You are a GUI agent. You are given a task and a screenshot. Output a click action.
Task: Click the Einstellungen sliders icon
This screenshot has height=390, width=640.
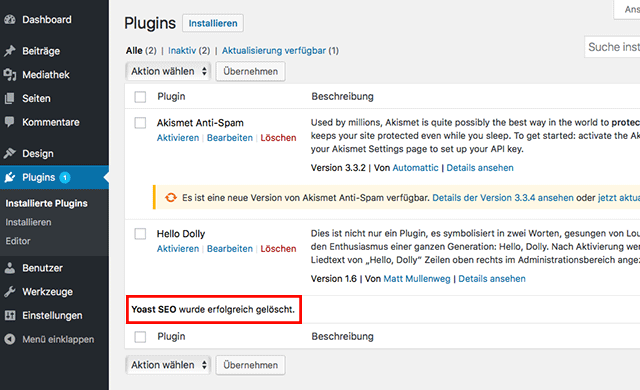[x=10, y=315]
